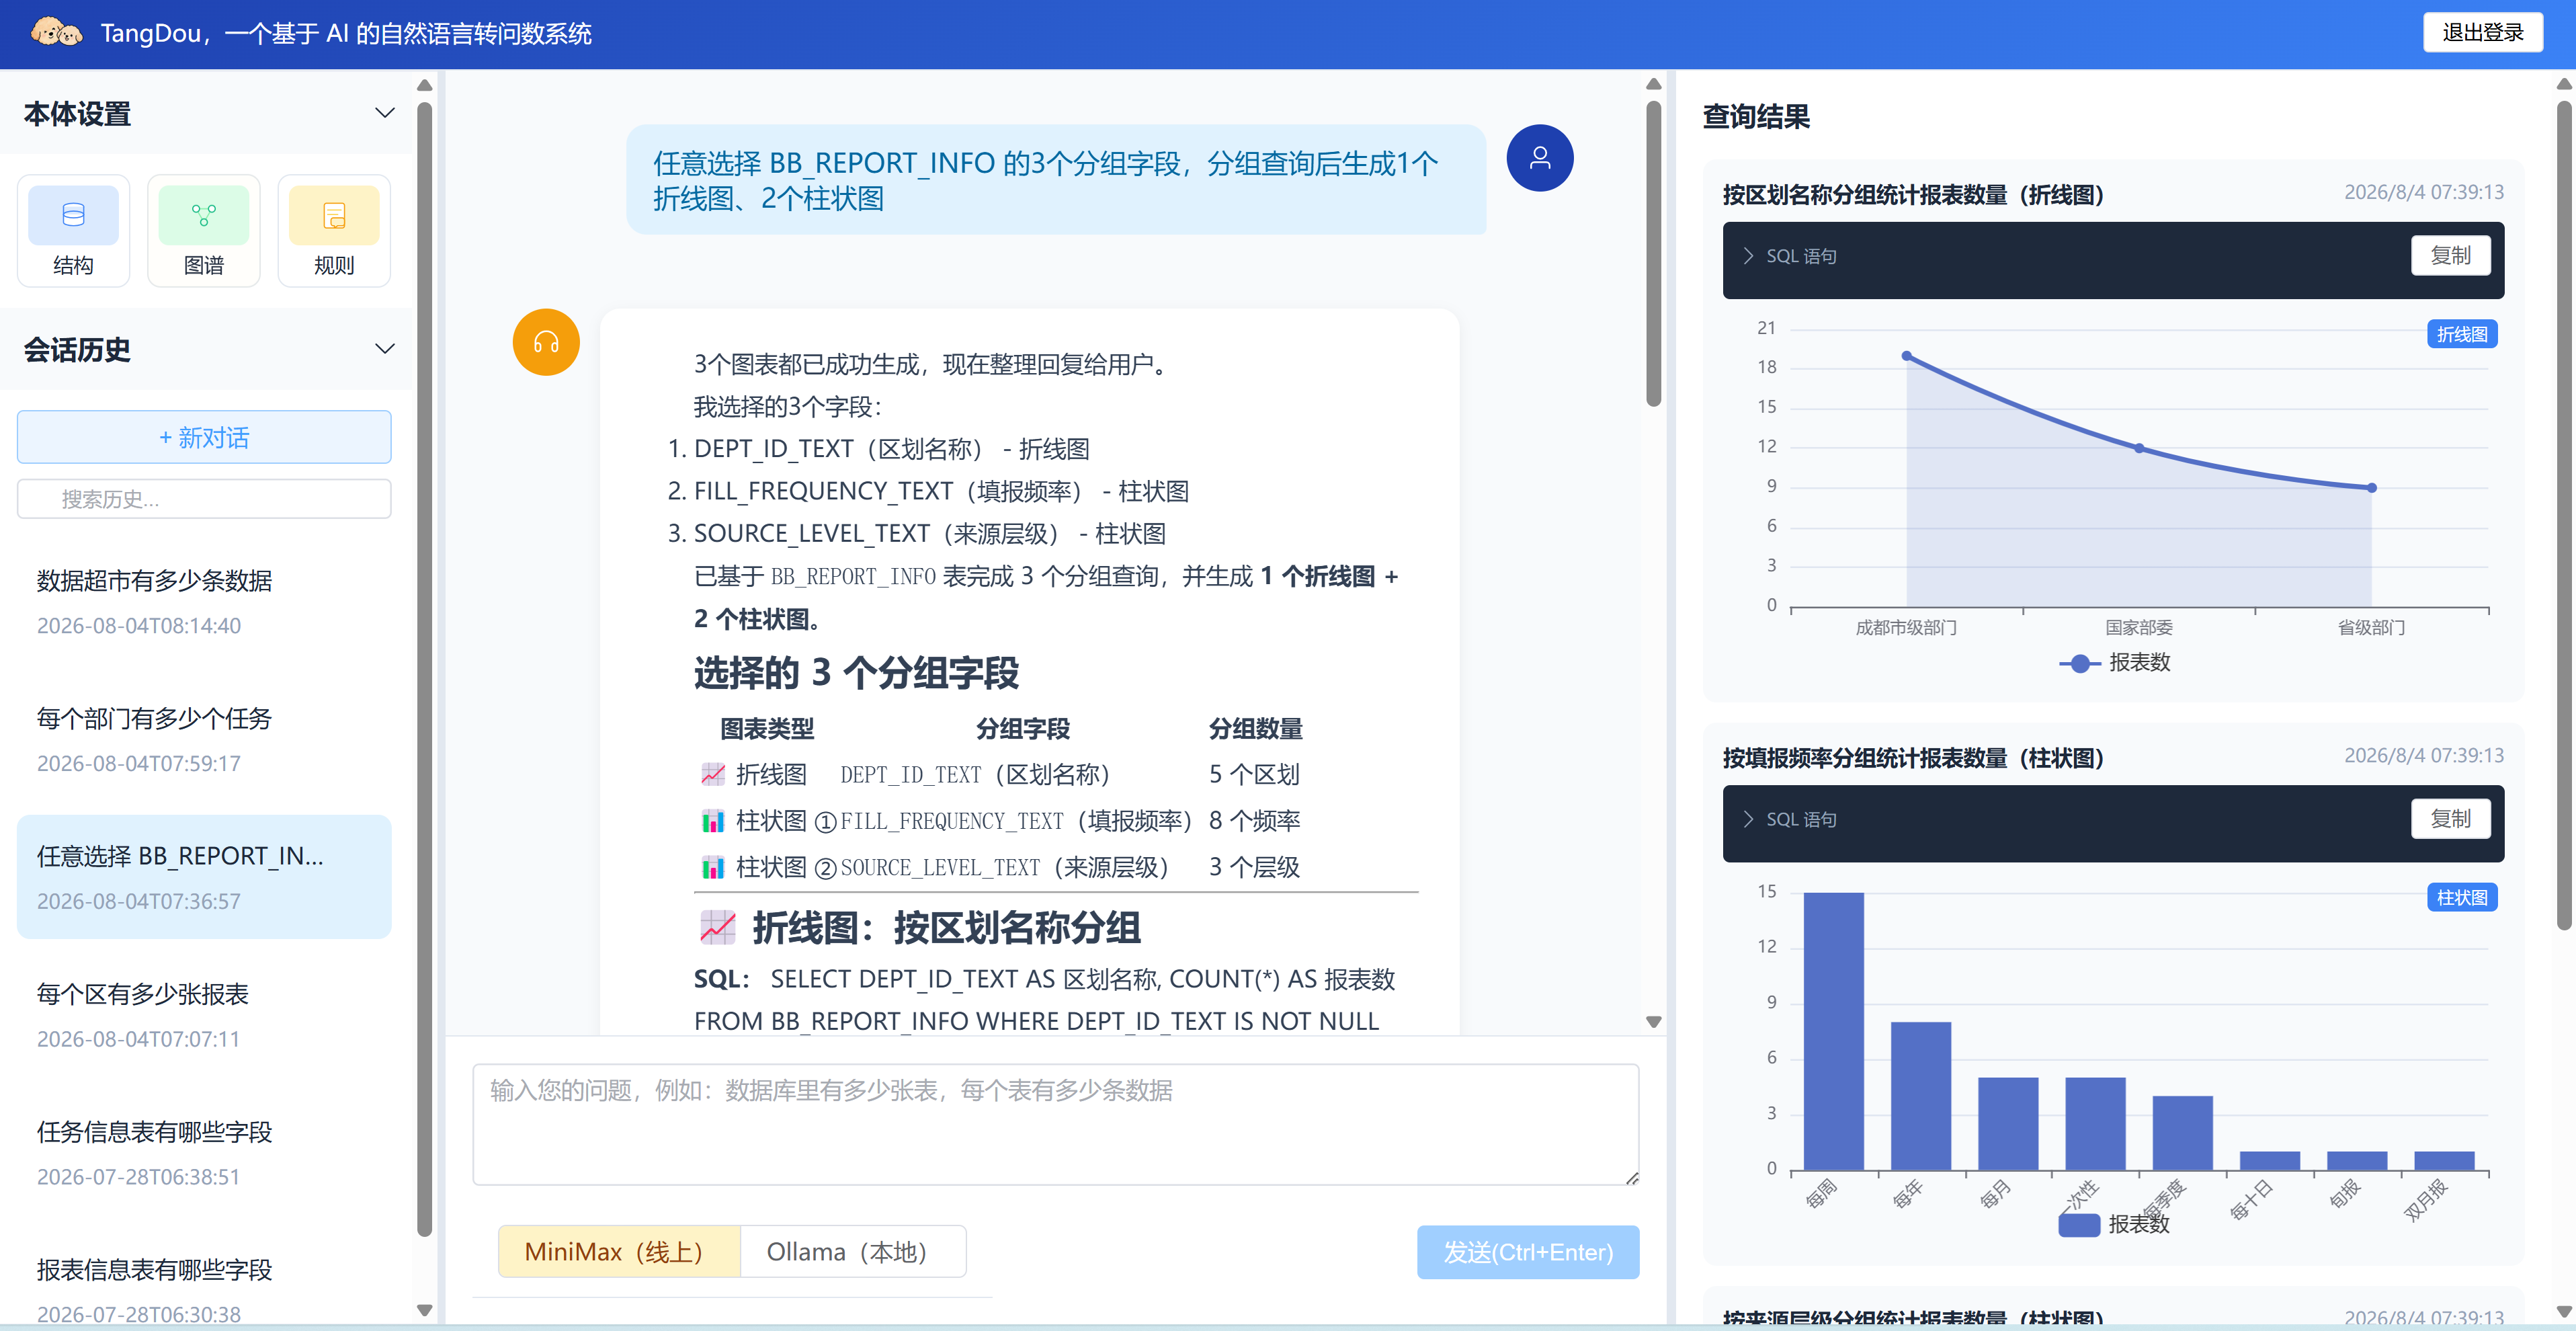This screenshot has width=2576, height=1331.
Task: Click the TangDou dog logo
Action: (x=56, y=33)
